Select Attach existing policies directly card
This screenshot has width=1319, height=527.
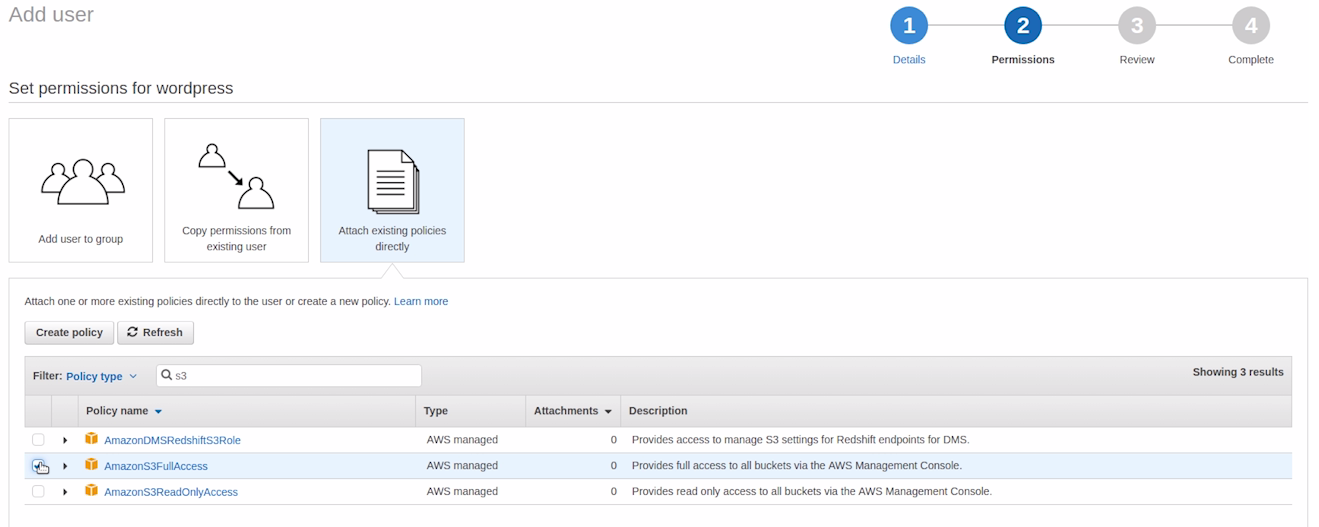[392, 190]
